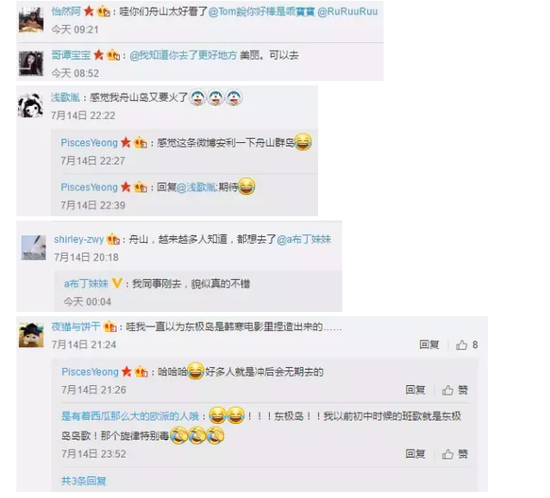550x498 pixels.
Task: Open 浅歌胤's panda avatar
Action: (x=31, y=106)
